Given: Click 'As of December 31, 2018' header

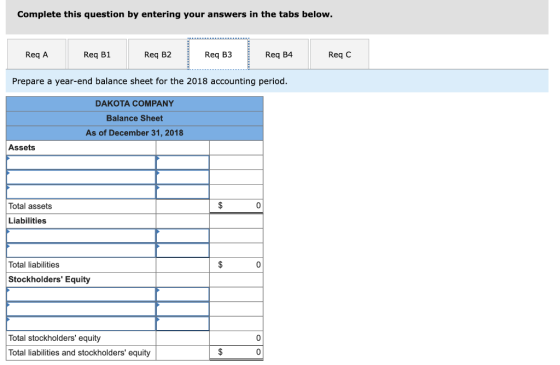Looking at the screenshot, I should click(x=135, y=133).
